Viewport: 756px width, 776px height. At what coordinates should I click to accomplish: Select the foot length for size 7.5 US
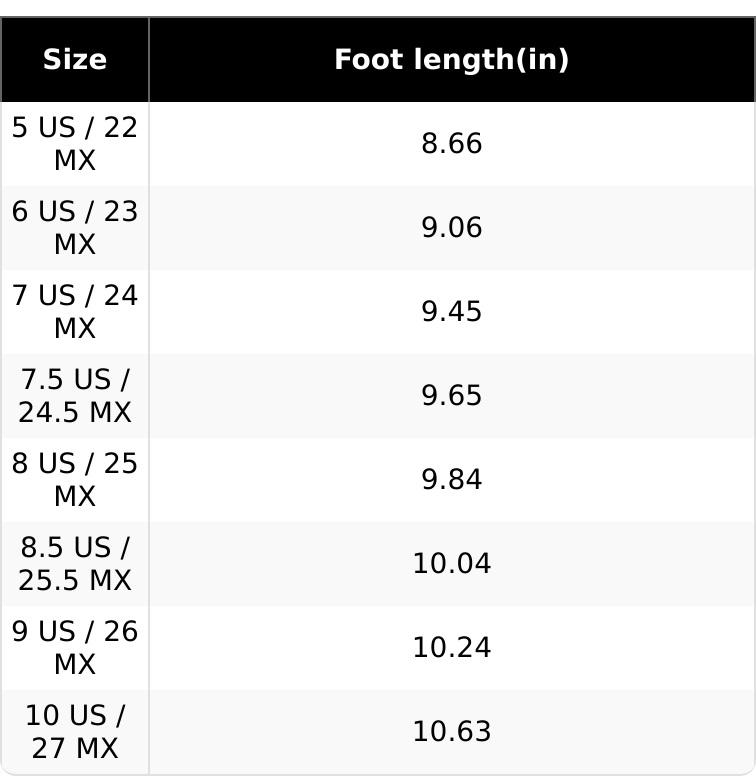(451, 396)
